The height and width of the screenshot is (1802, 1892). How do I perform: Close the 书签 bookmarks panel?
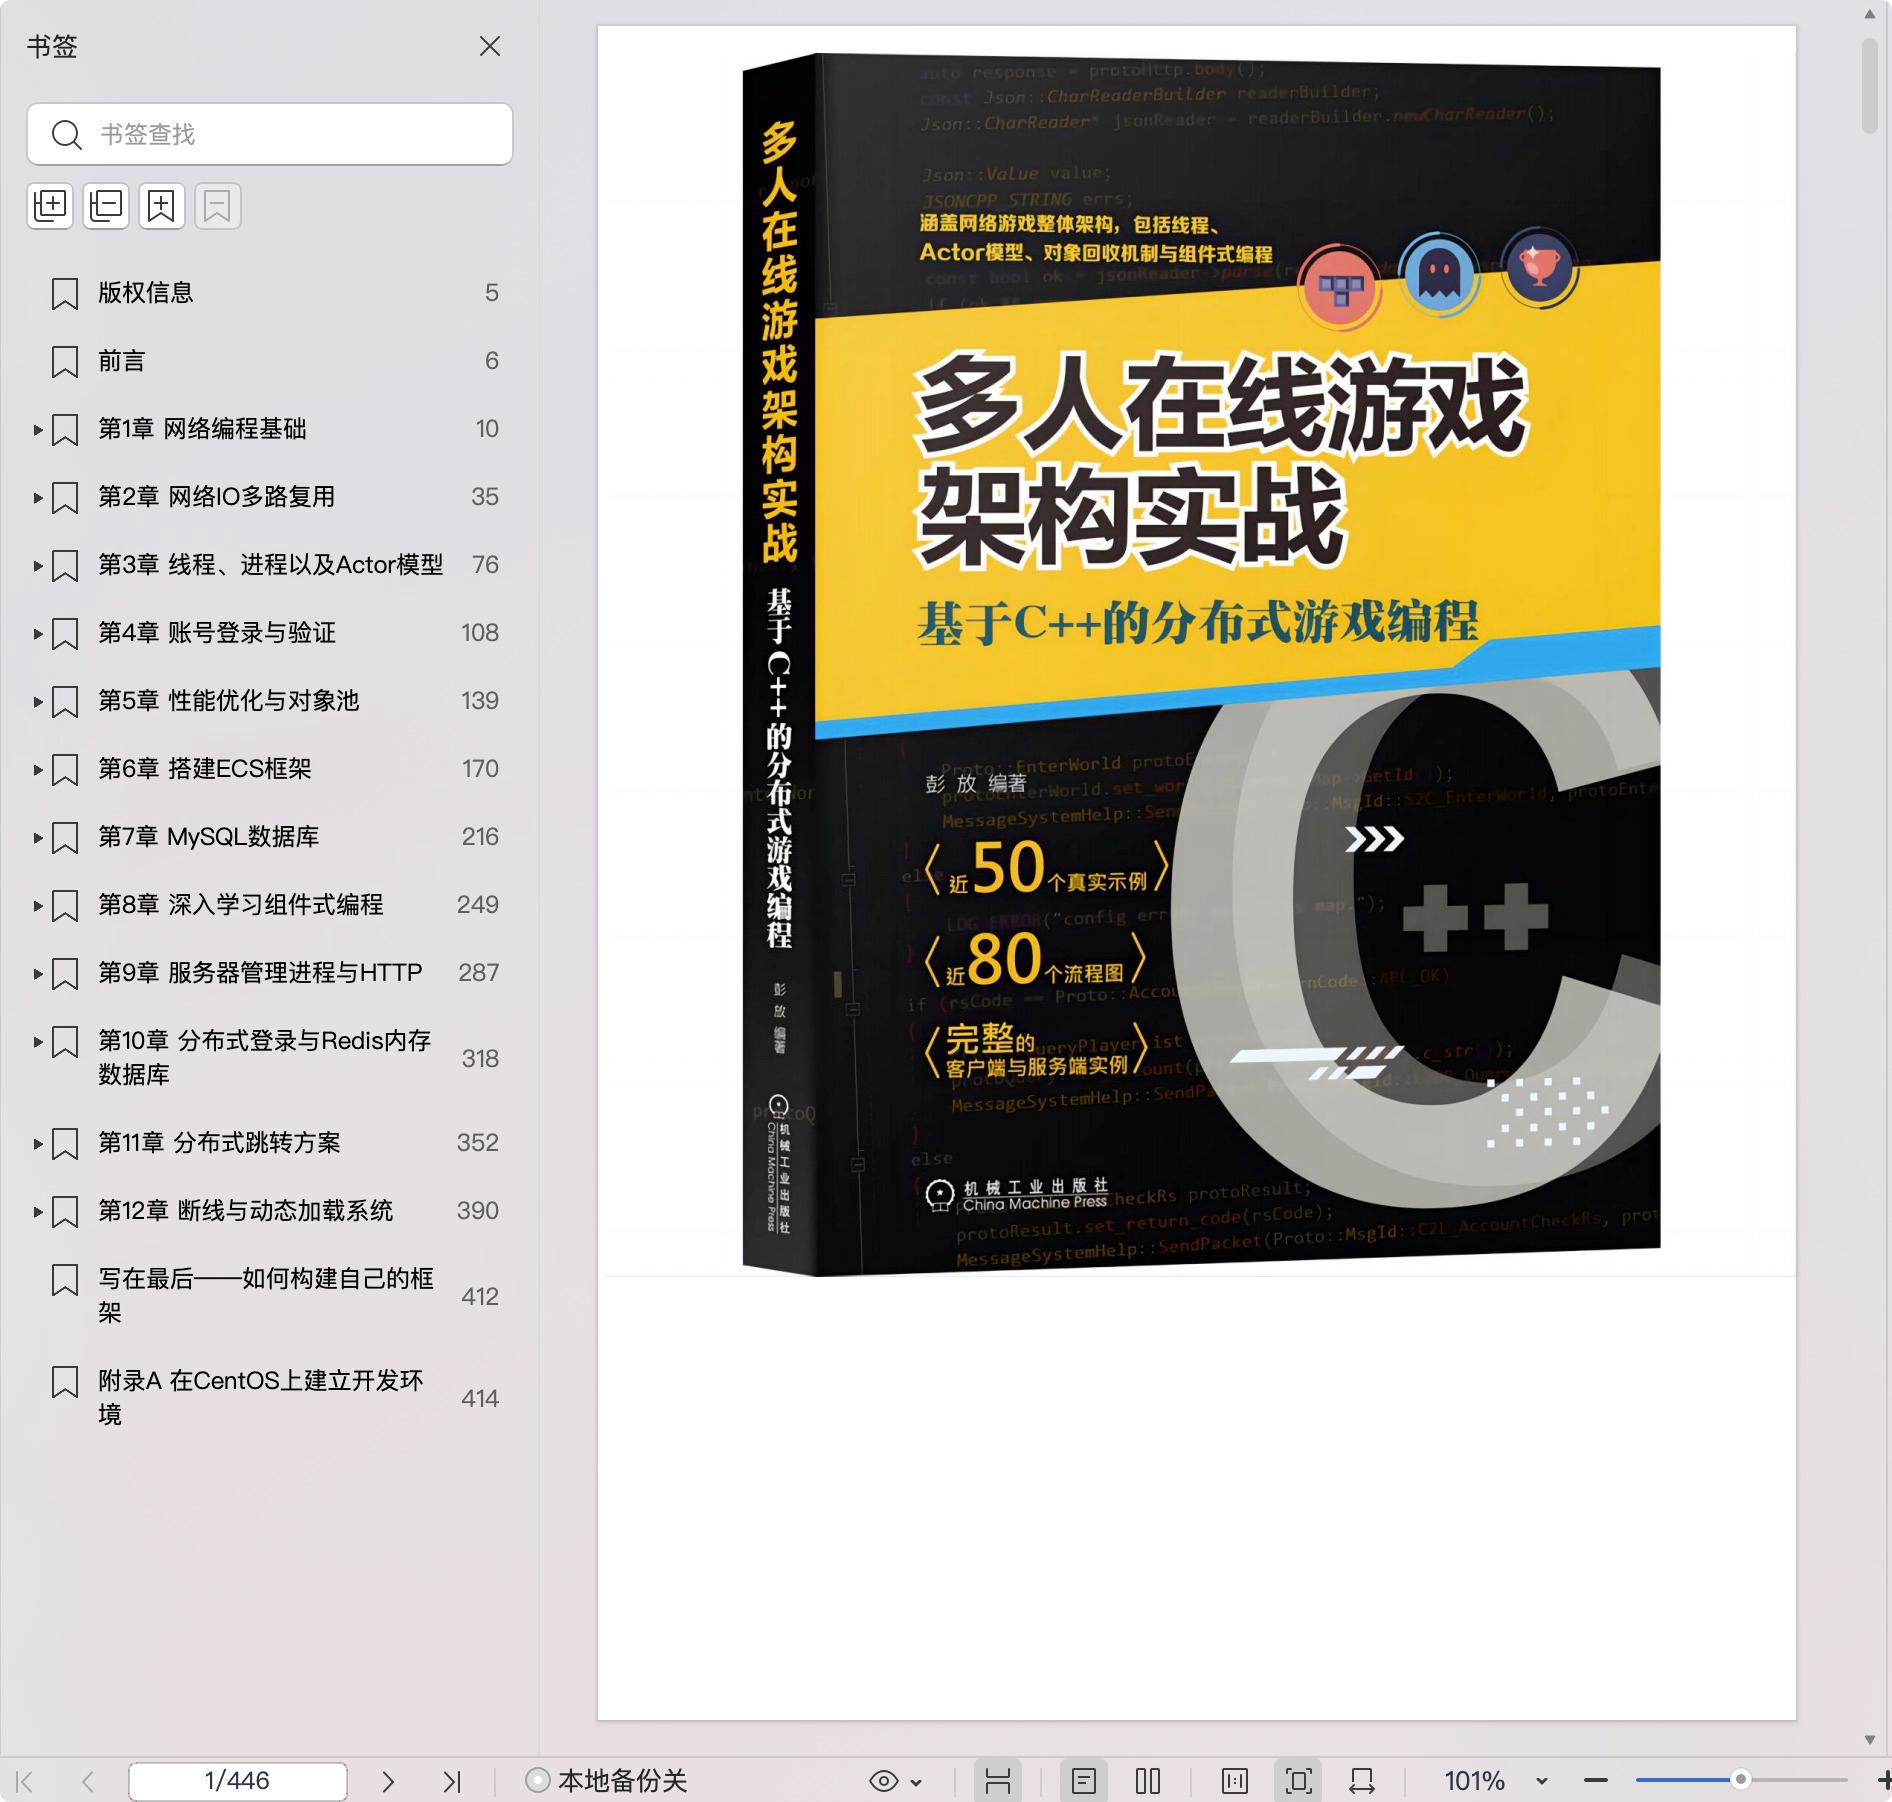(x=490, y=47)
